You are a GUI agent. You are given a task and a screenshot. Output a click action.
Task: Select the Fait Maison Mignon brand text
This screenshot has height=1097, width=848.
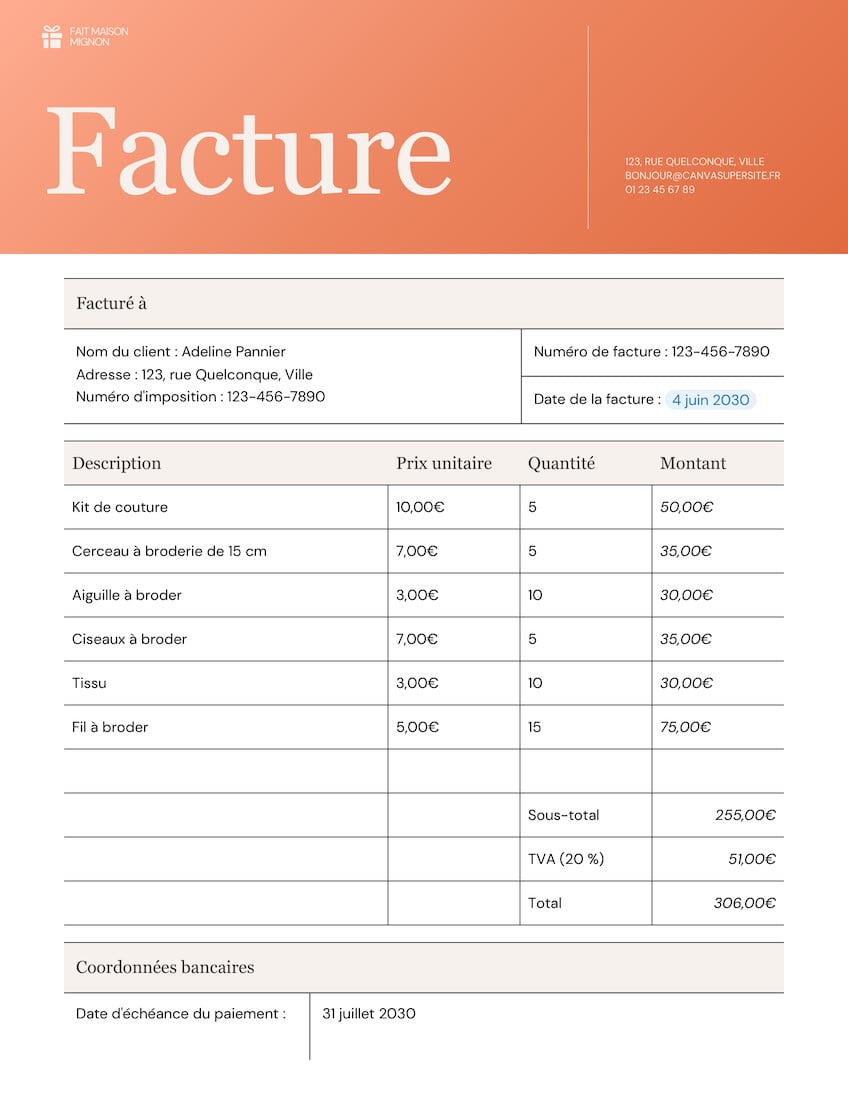click(99, 37)
